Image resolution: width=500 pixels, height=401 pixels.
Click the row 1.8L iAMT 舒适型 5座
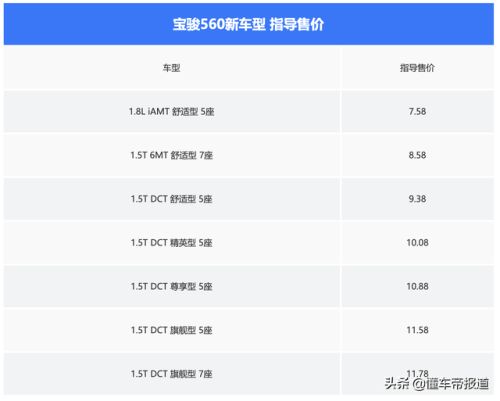click(x=172, y=111)
